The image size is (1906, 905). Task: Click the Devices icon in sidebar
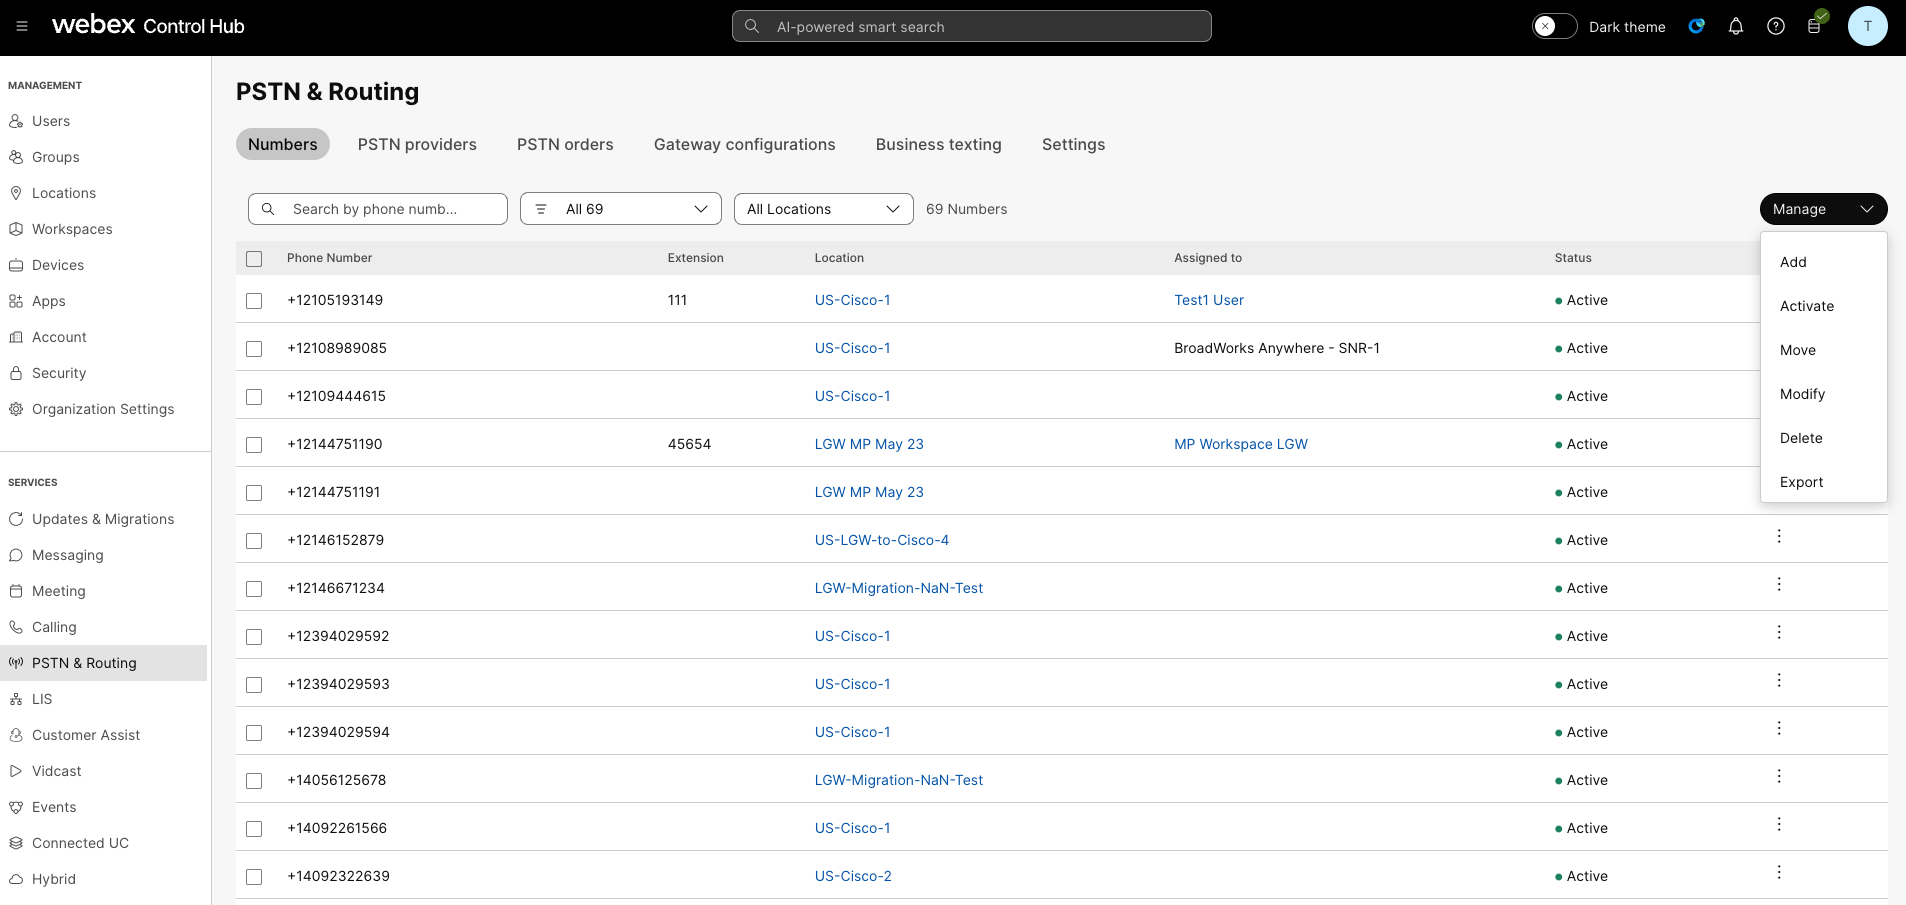16,265
